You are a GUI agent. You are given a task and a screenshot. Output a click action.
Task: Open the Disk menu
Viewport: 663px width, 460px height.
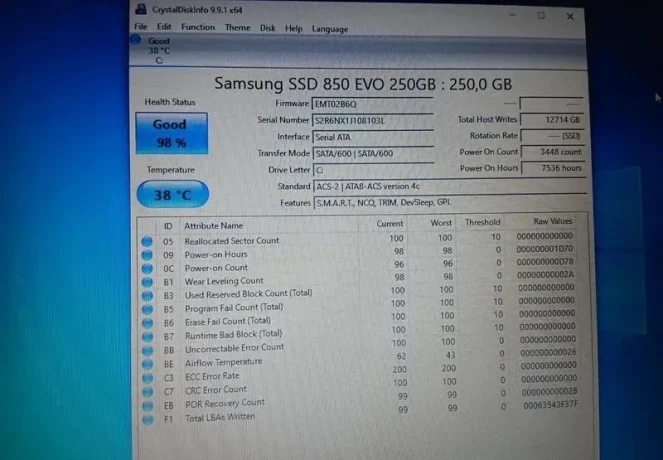coord(267,28)
